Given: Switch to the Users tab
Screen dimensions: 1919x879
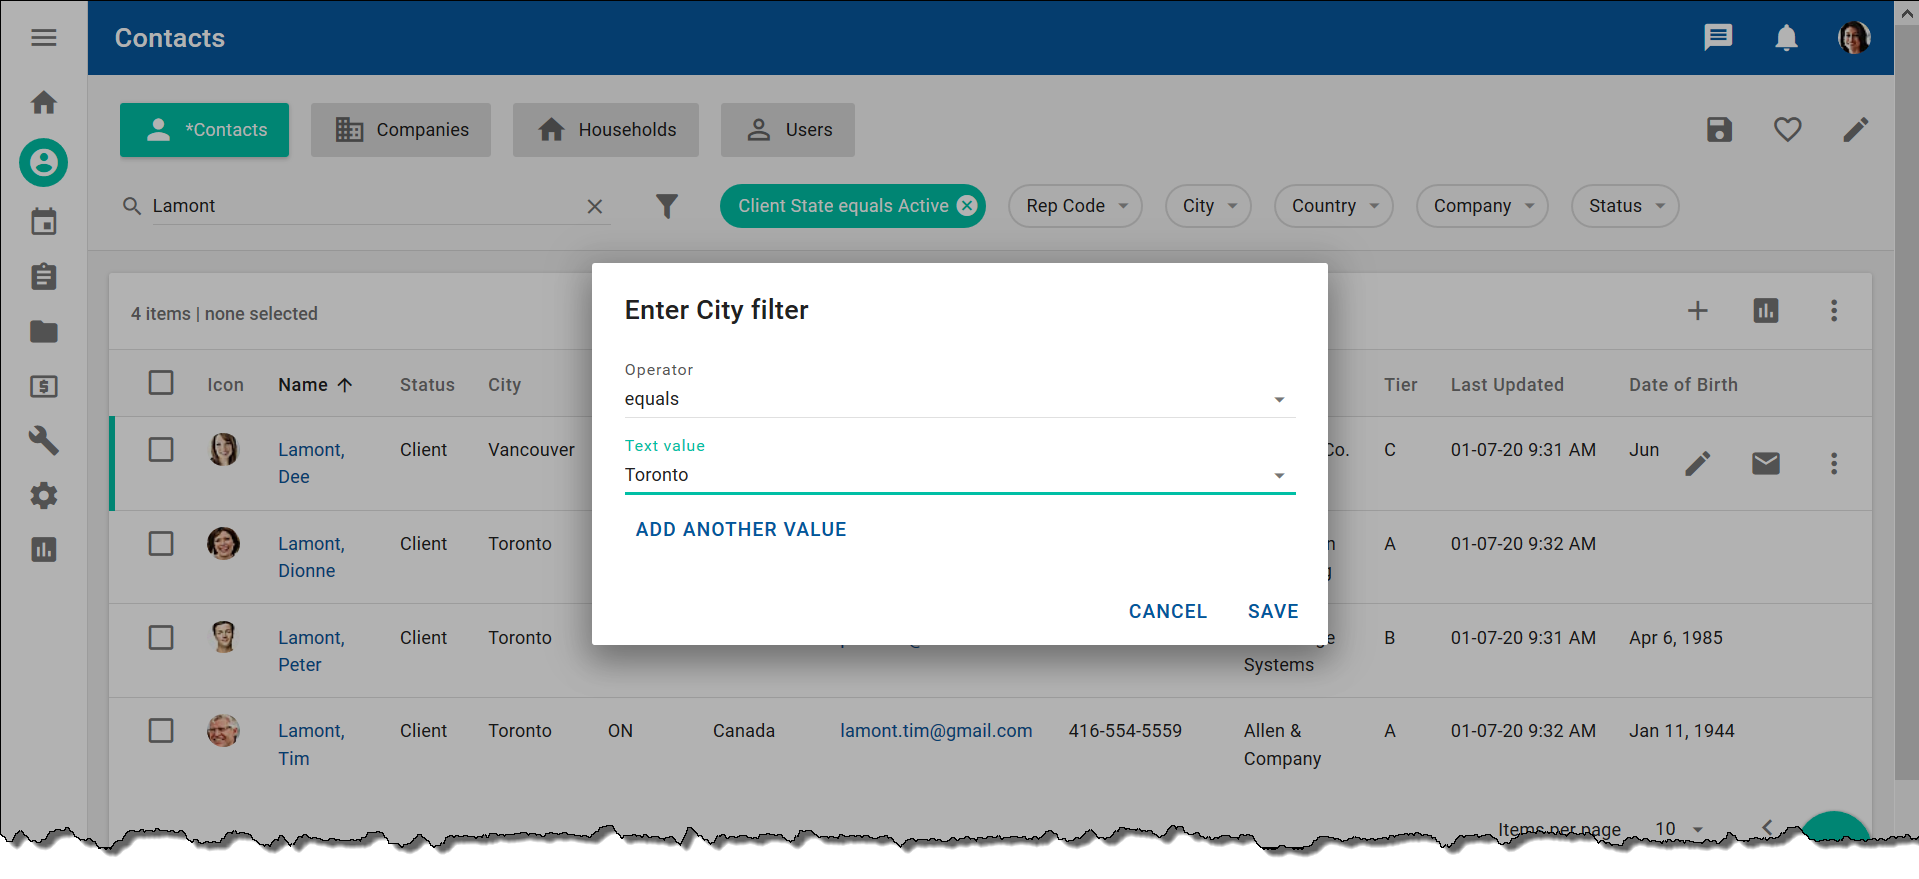Looking at the screenshot, I should pyautogui.click(x=788, y=130).
